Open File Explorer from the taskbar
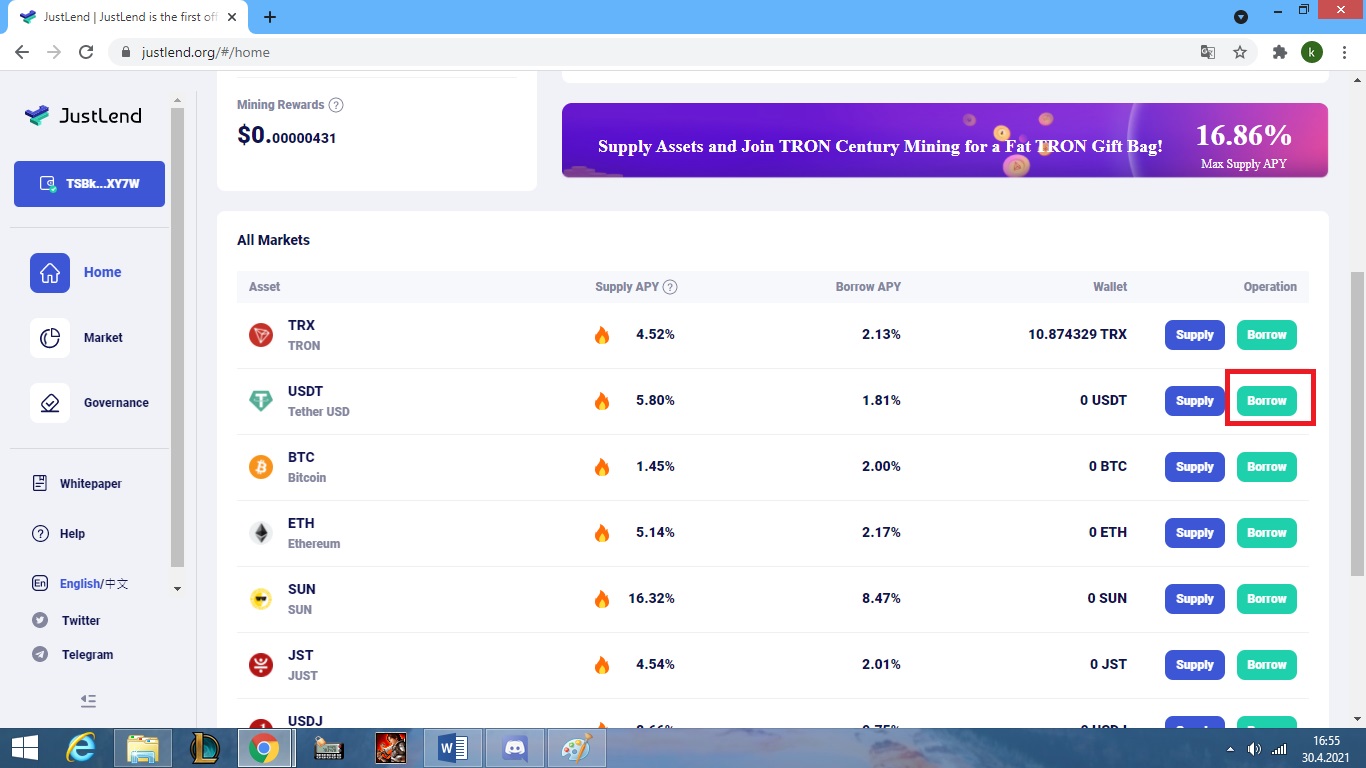 pyautogui.click(x=143, y=748)
